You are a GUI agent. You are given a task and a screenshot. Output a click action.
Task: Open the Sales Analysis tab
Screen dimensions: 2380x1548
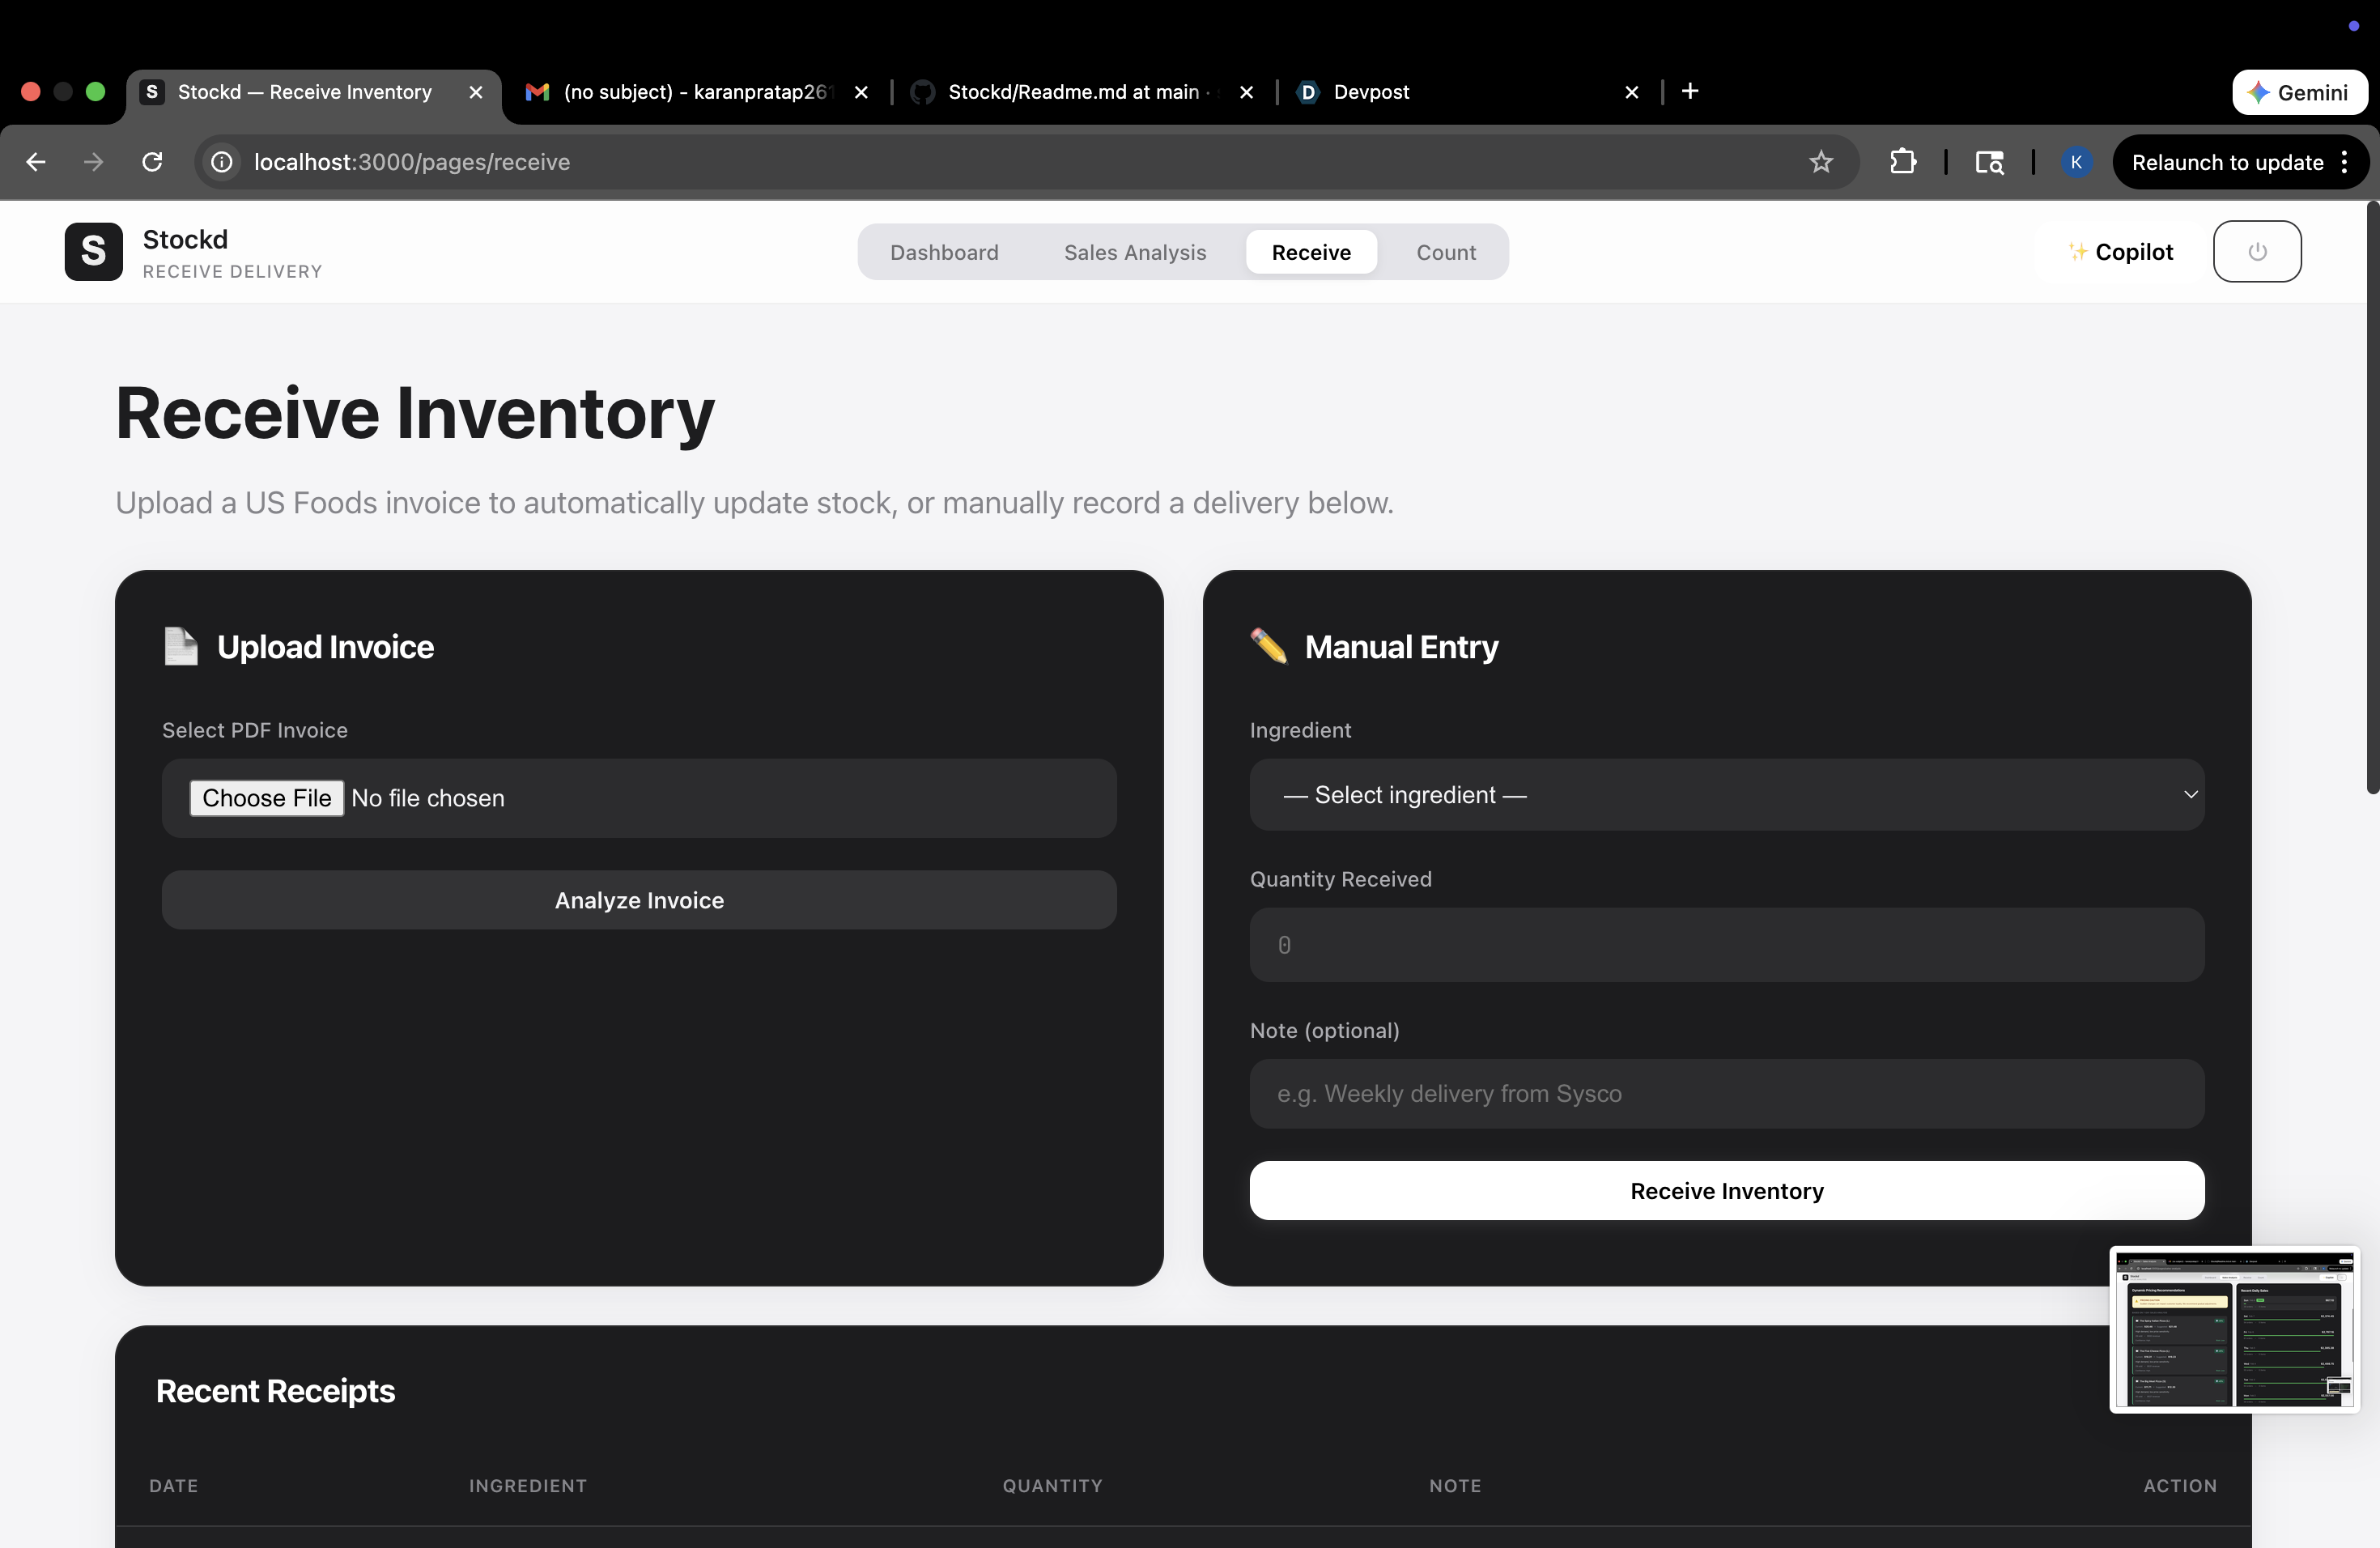(x=1134, y=252)
